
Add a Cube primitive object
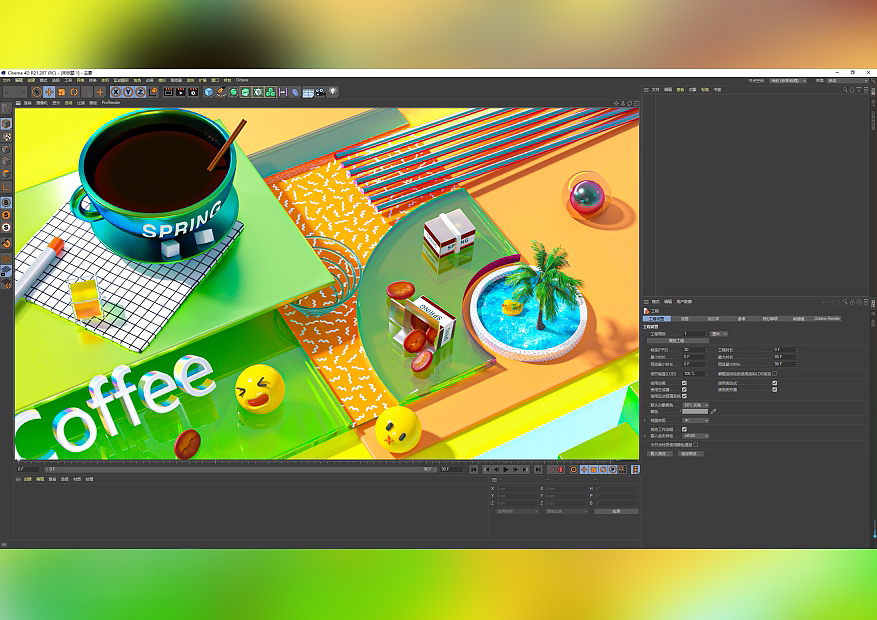(x=209, y=92)
